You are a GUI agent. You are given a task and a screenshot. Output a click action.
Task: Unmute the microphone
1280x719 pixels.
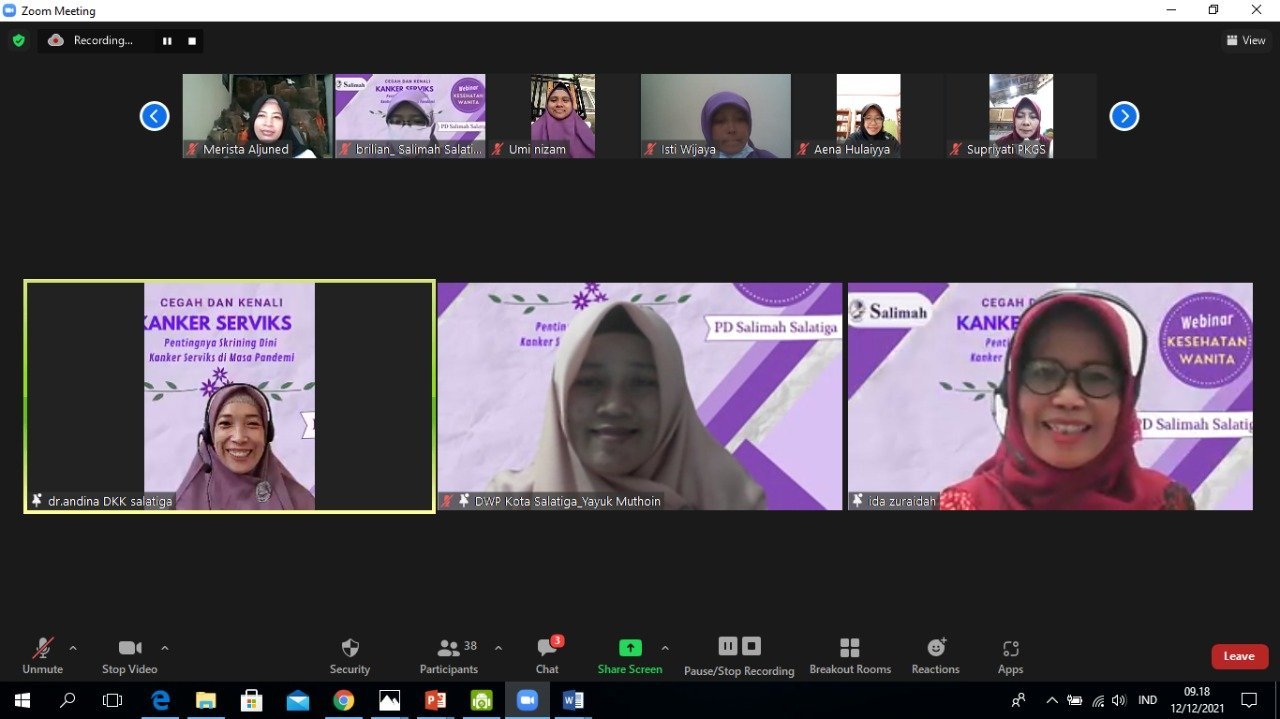tap(42, 656)
